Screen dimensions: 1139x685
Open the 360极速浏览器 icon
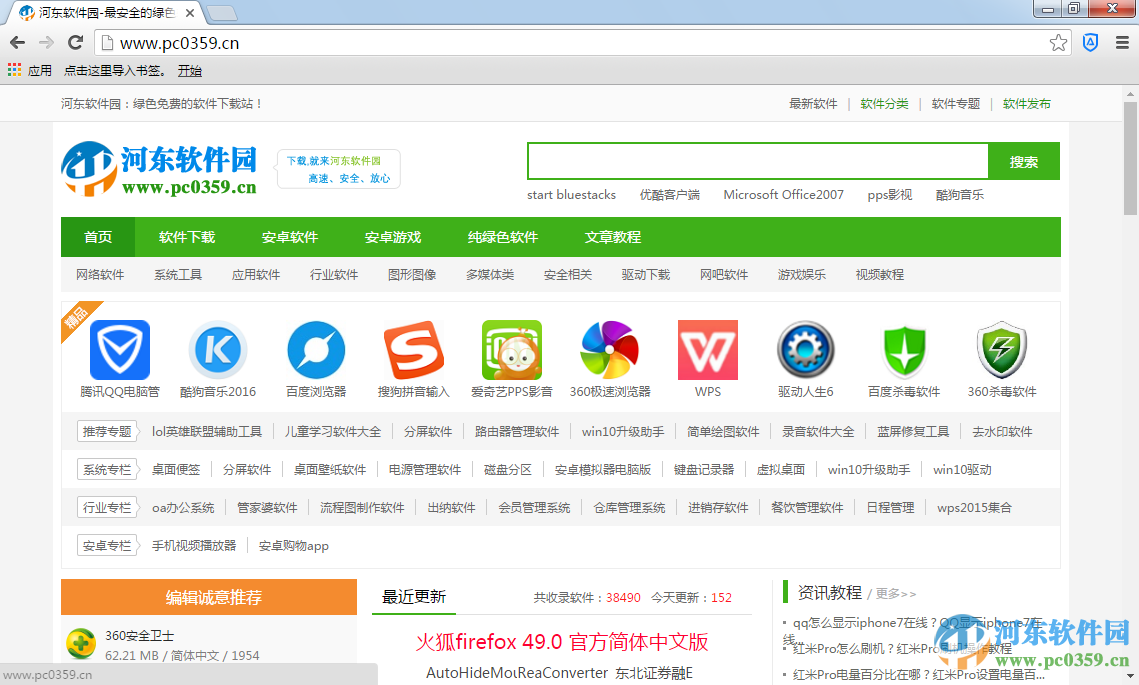pyautogui.click(x=609, y=350)
